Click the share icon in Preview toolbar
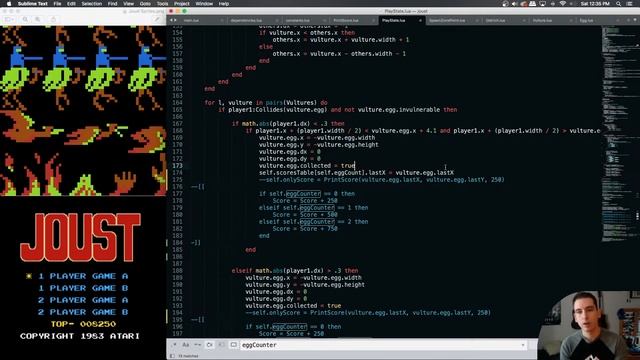 pos(53,19)
